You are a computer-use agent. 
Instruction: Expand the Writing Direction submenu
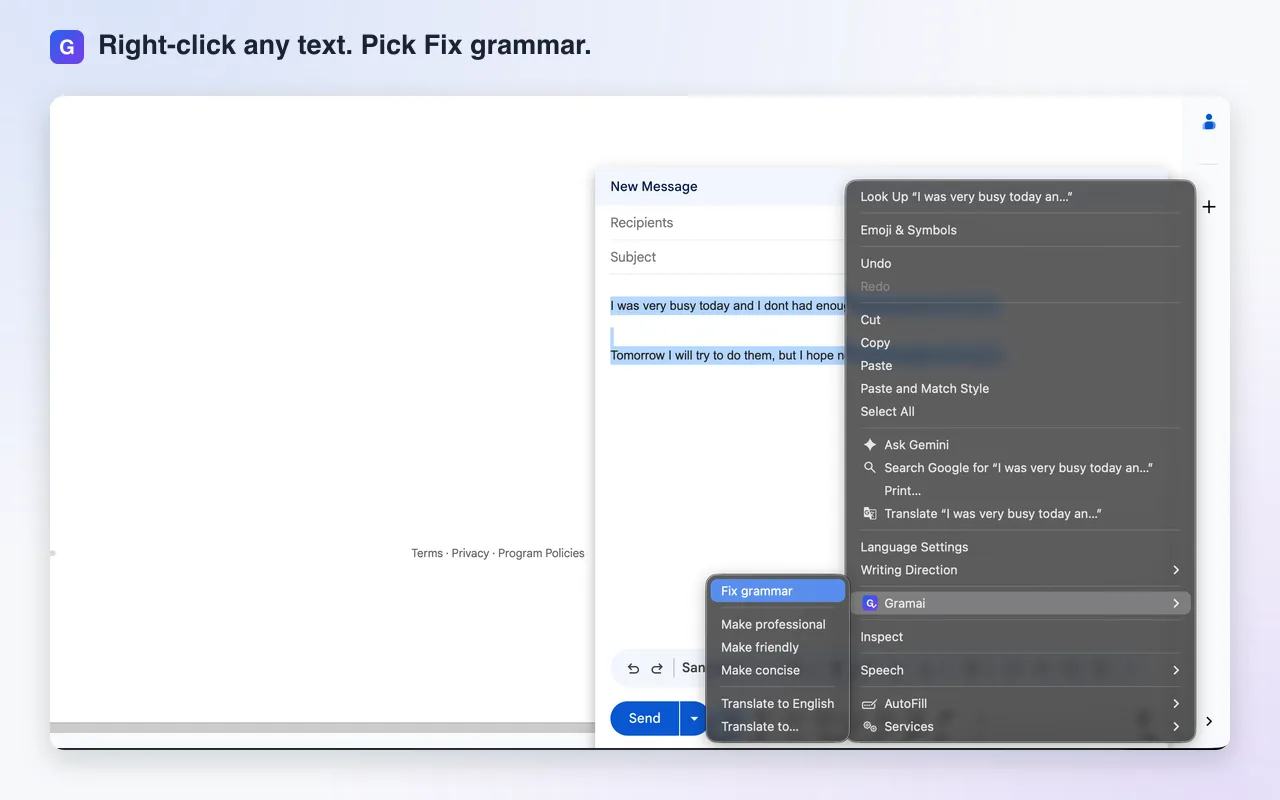(1176, 570)
